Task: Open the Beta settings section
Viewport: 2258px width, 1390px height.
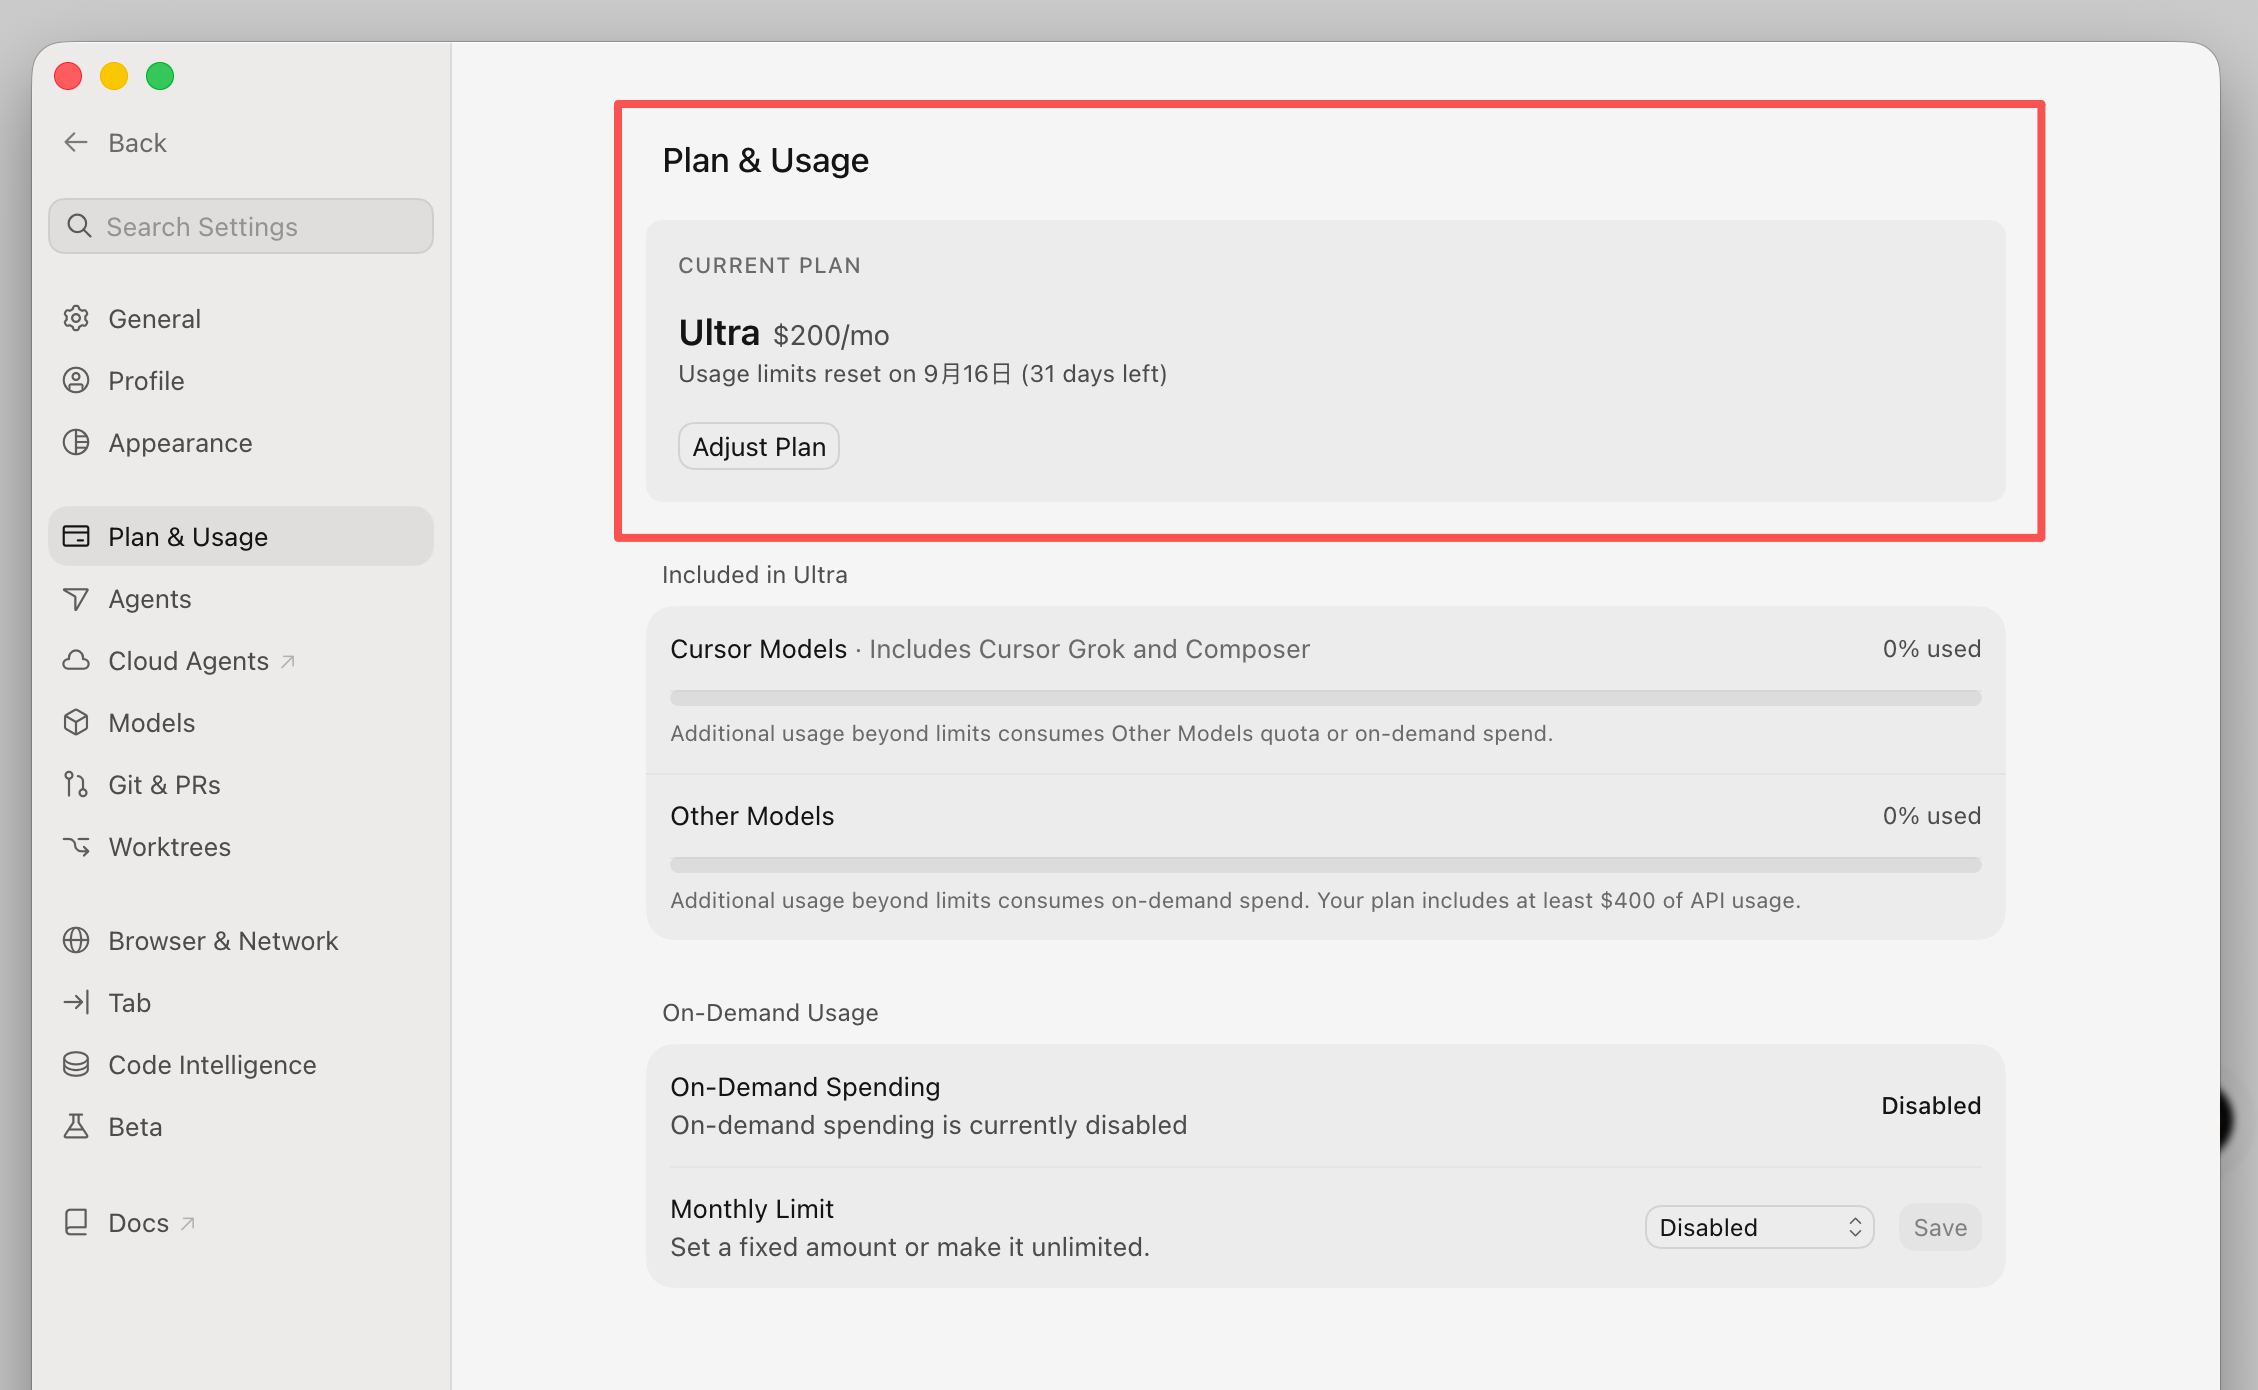Action: 241,1127
